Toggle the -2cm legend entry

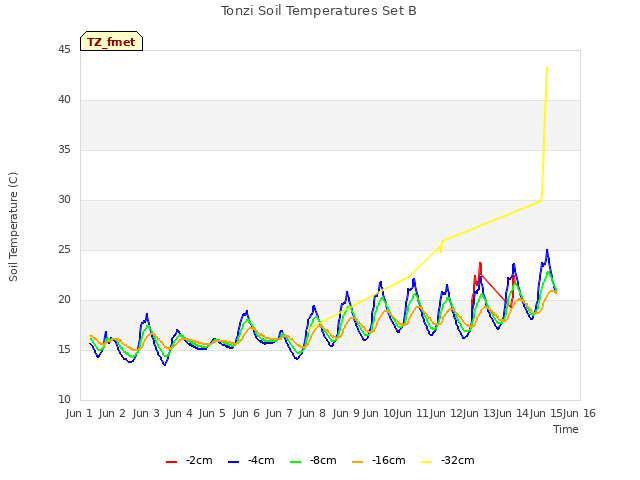(189, 461)
